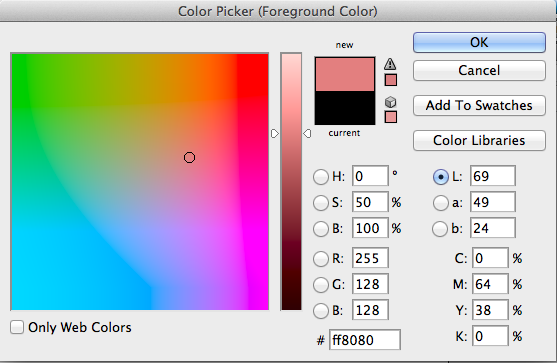Click the Lab b field showing 24
Image resolution: width=557 pixels, height=363 pixels.
pyautogui.click(x=493, y=228)
